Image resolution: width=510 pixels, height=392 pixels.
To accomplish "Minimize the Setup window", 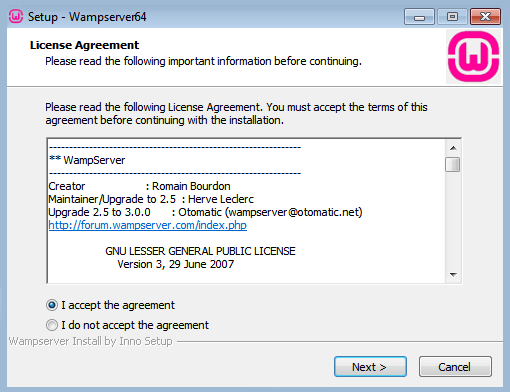I will click(x=419, y=17).
